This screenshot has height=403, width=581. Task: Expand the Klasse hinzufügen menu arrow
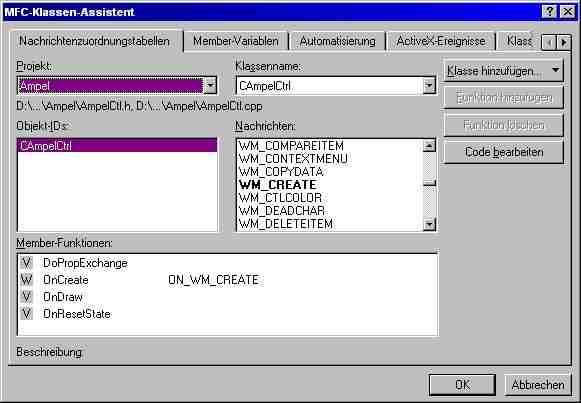555,70
